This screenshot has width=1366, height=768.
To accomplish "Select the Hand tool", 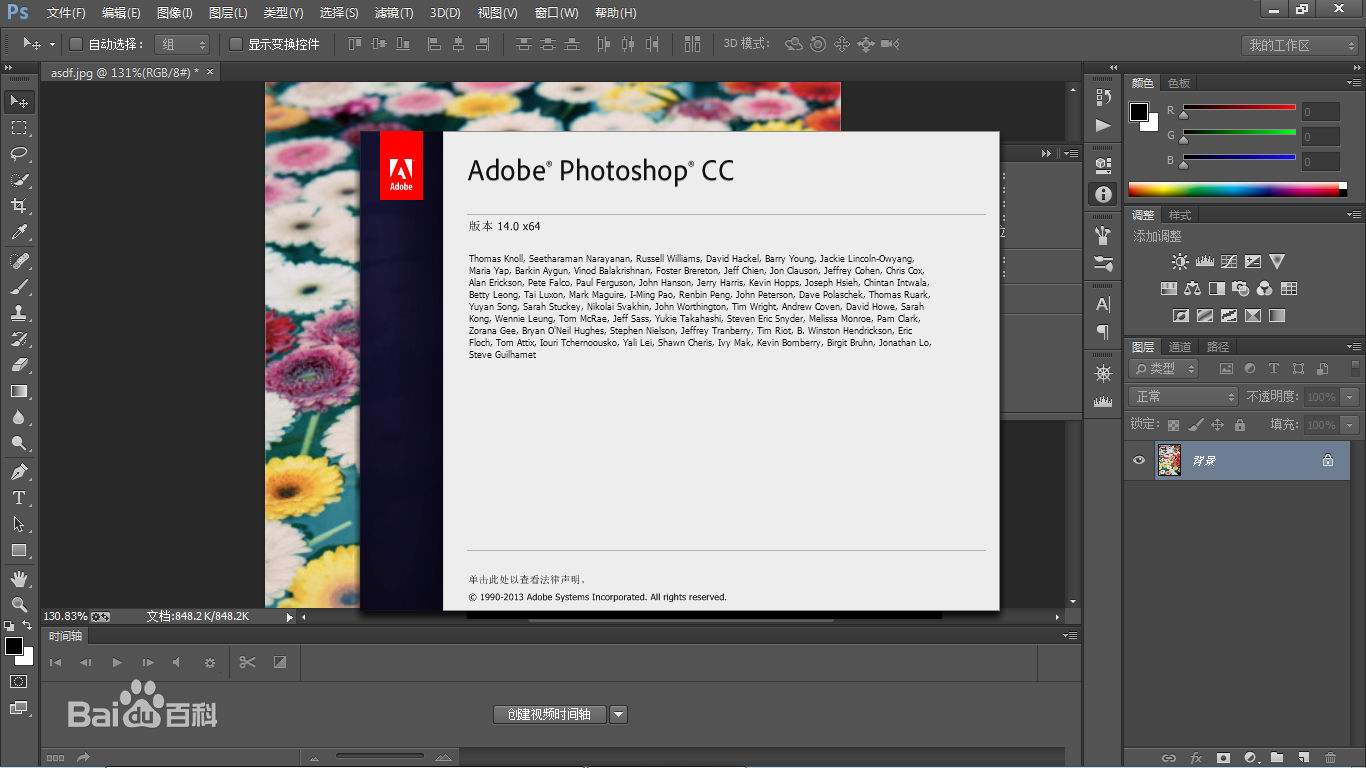I will pyautogui.click(x=19, y=578).
